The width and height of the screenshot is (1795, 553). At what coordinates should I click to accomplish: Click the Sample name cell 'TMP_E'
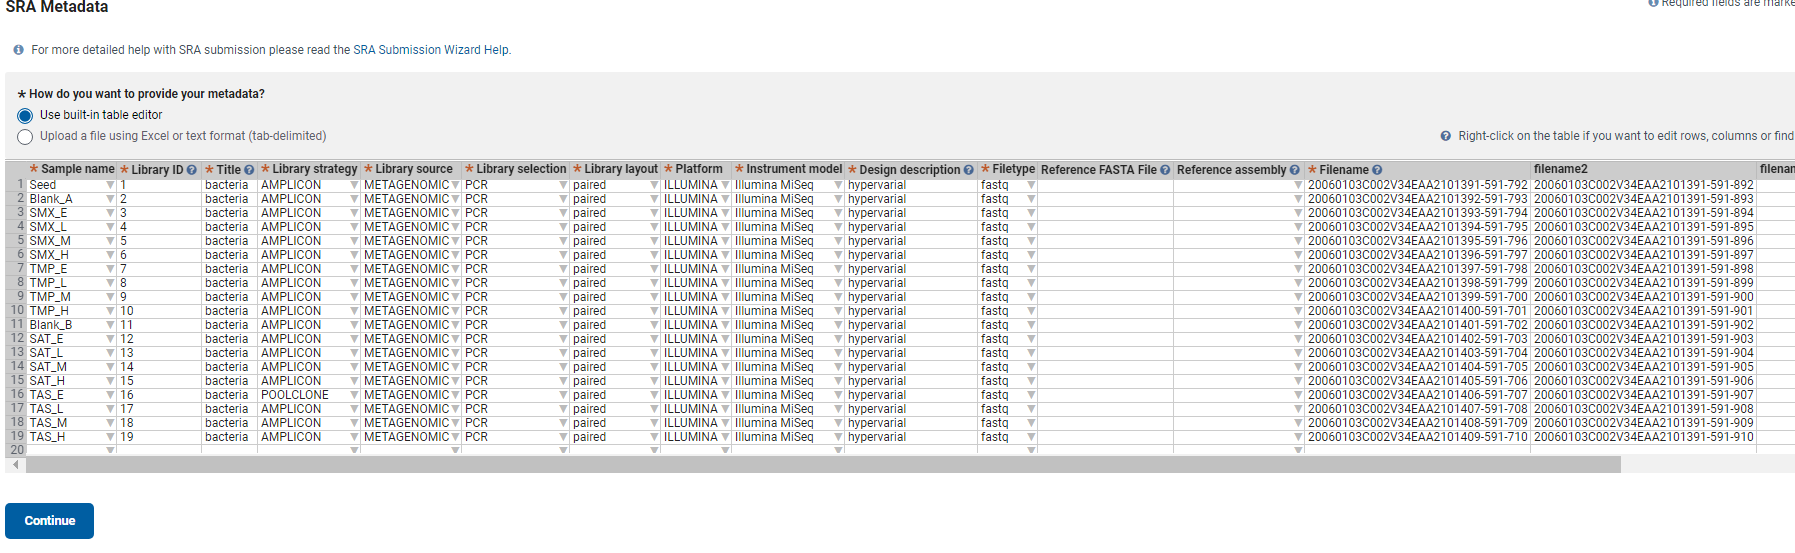pos(72,269)
